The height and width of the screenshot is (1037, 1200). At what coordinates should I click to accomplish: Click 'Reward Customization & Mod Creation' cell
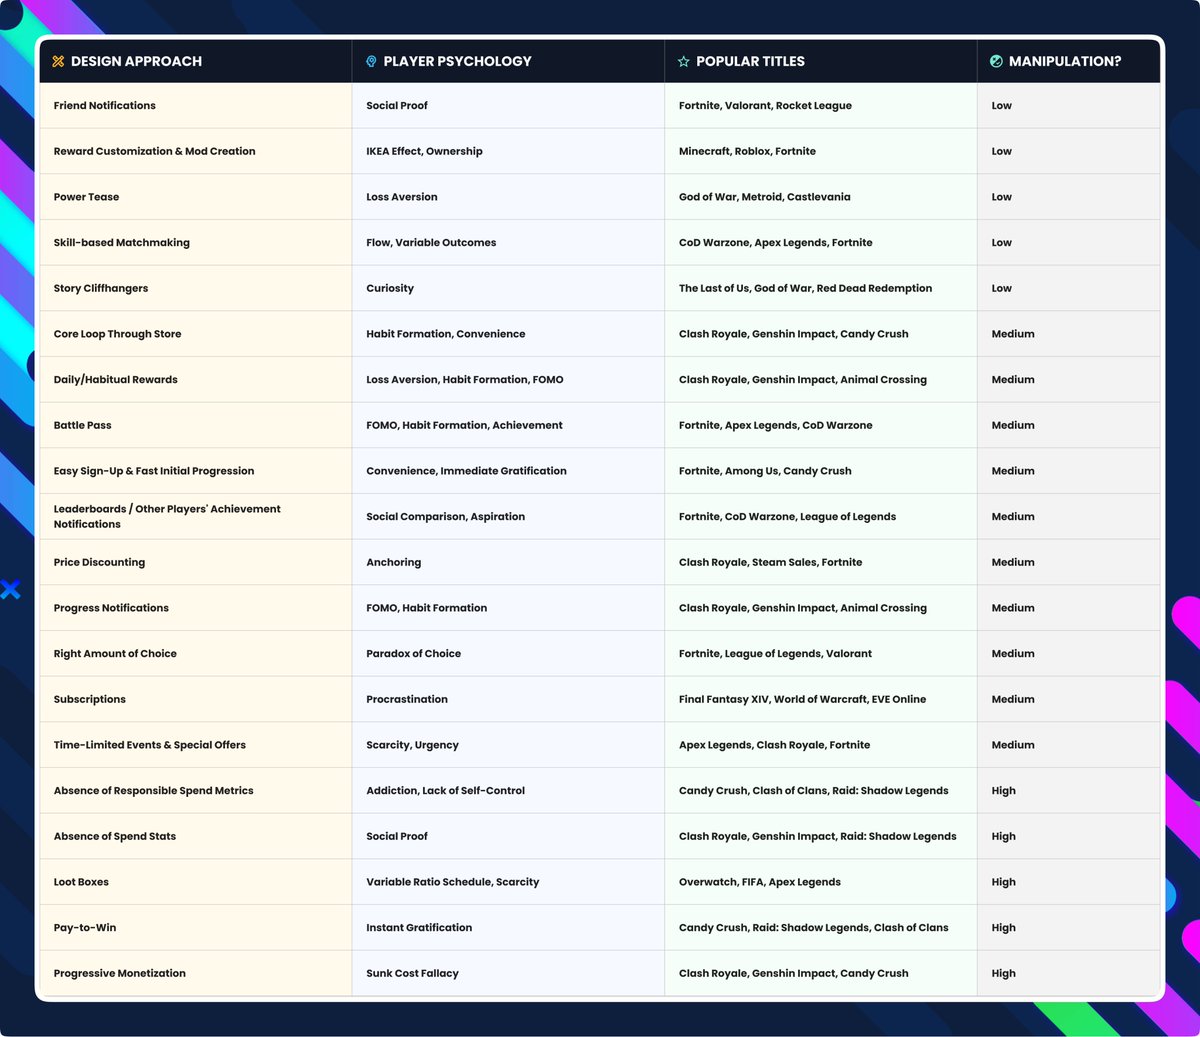[196, 151]
